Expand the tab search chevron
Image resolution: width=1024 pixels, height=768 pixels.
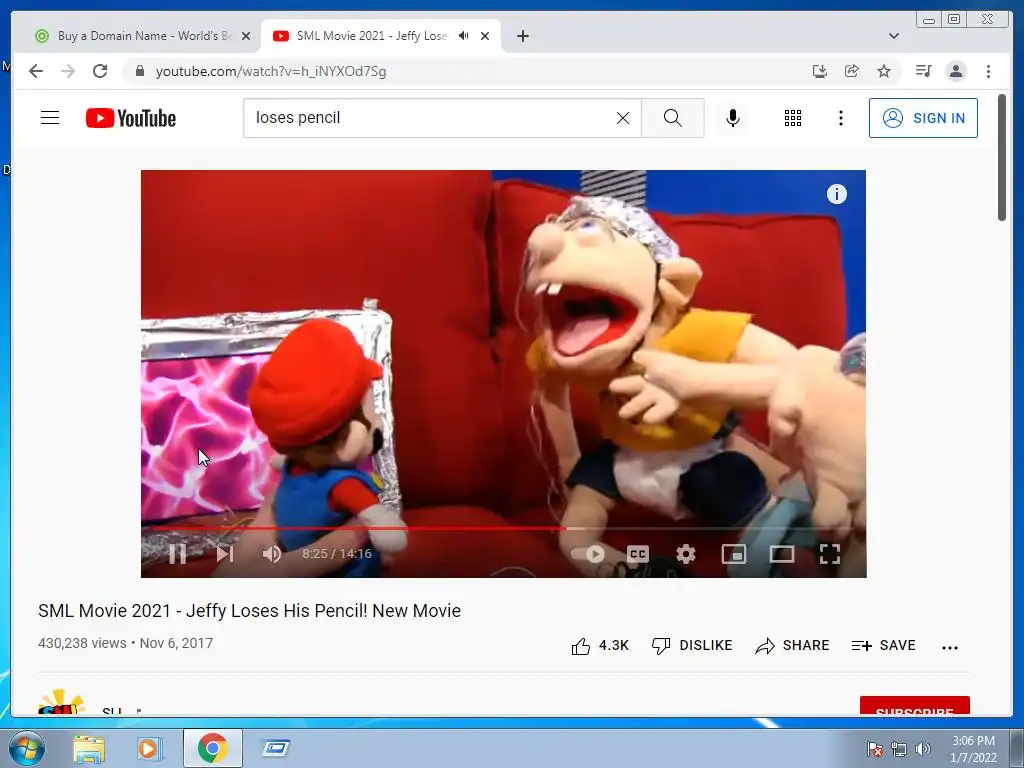click(894, 36)
